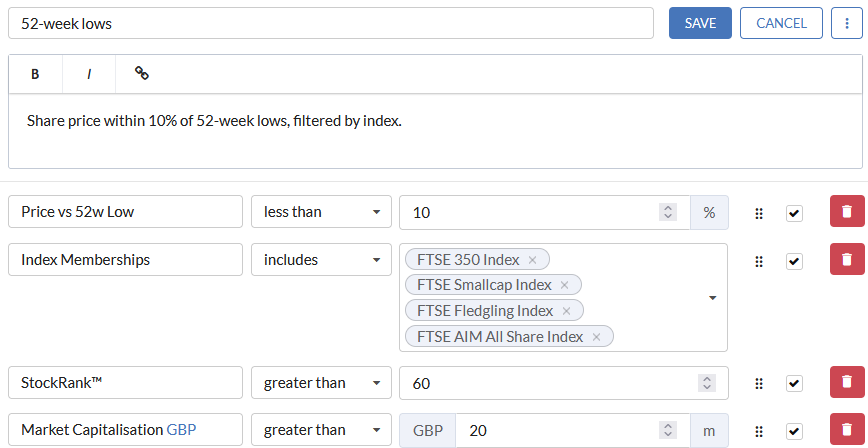Viewport: 868px width, 448px height.
Task: Open 'includes' operator dropdown for Index Memberships
Action: (321, 259)
